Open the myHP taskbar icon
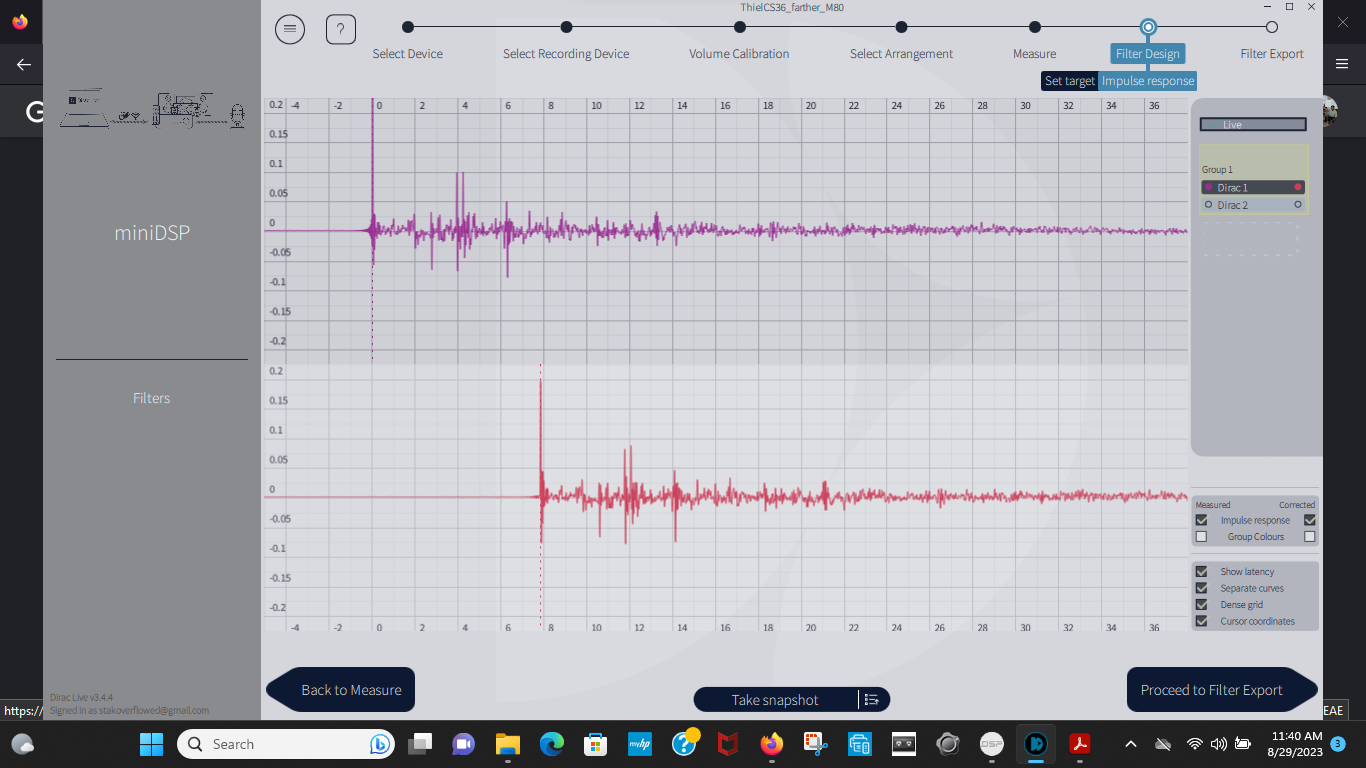This screenshot has width=1366, height=768. (x=640, y=744)
